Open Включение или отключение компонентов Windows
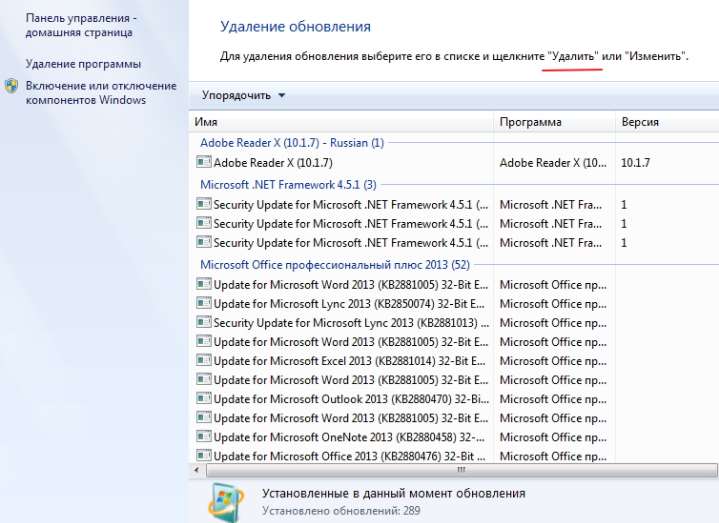Viewport: 719px width, 523px height. click(100, 93)
